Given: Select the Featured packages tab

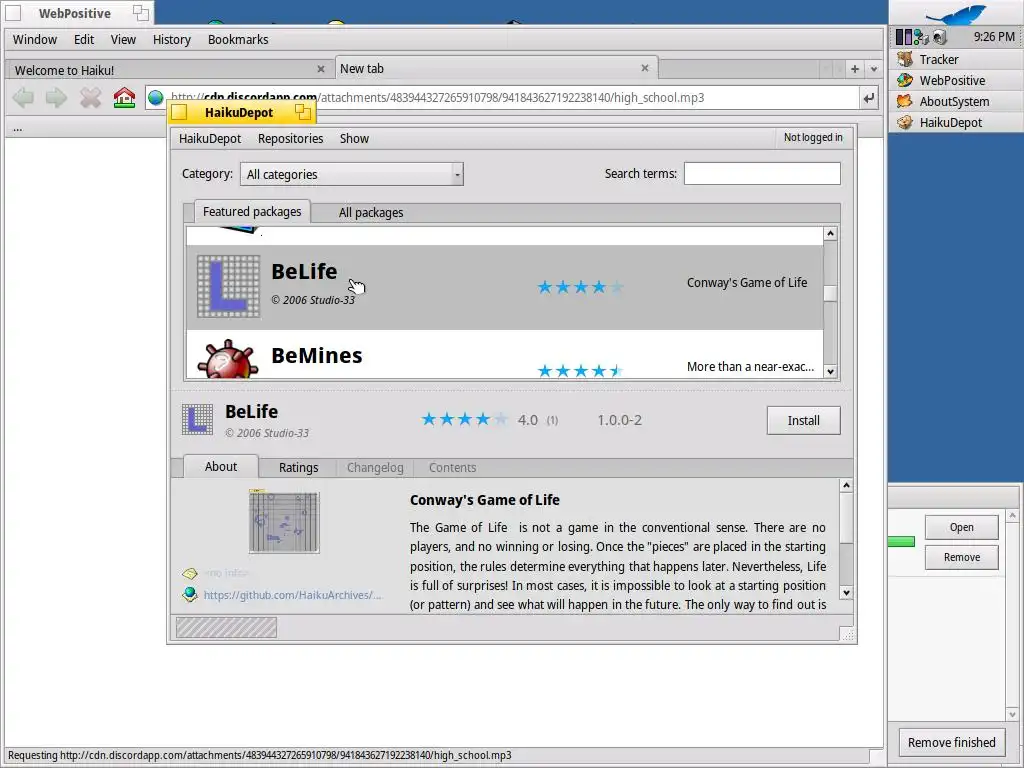Looking at the screenshot, I should (251, 212).
